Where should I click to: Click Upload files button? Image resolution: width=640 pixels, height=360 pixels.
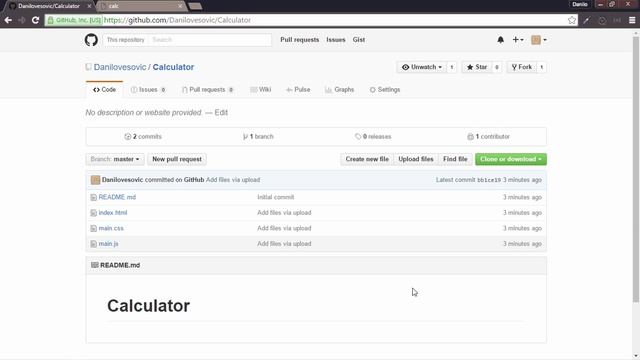tap(416, 159)
